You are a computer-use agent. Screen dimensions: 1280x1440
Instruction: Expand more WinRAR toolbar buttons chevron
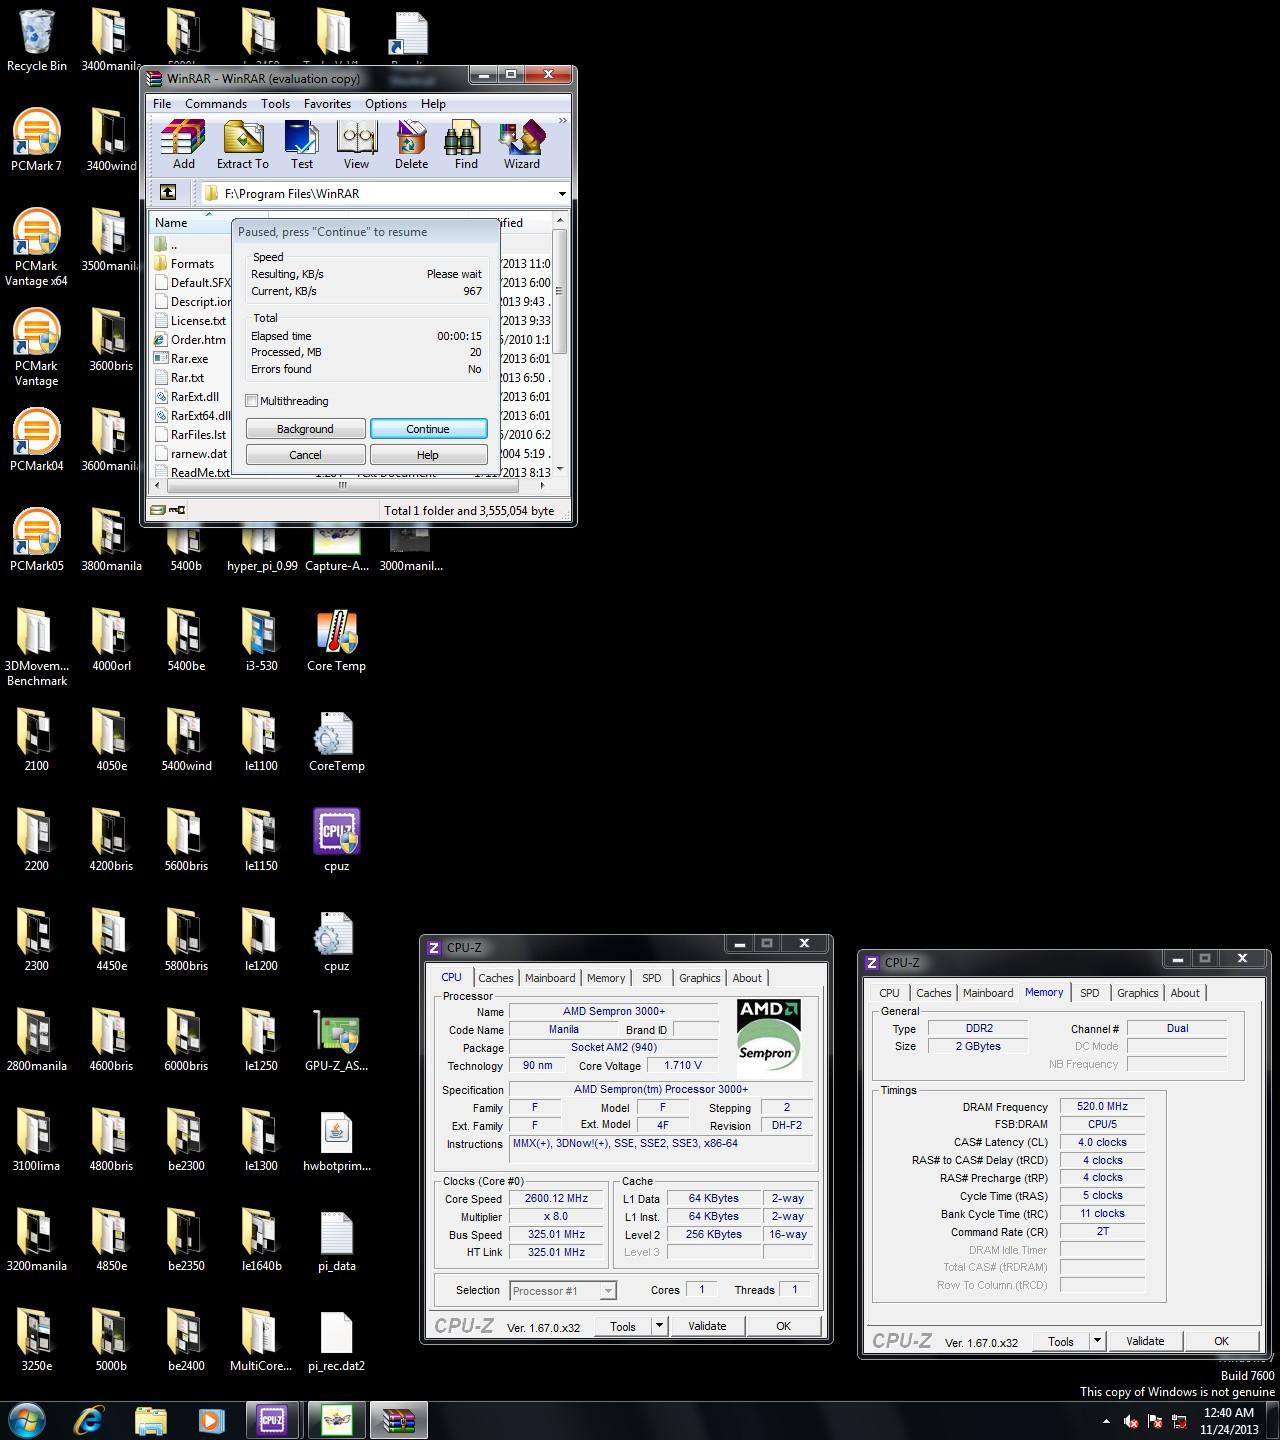coord(562,121)
